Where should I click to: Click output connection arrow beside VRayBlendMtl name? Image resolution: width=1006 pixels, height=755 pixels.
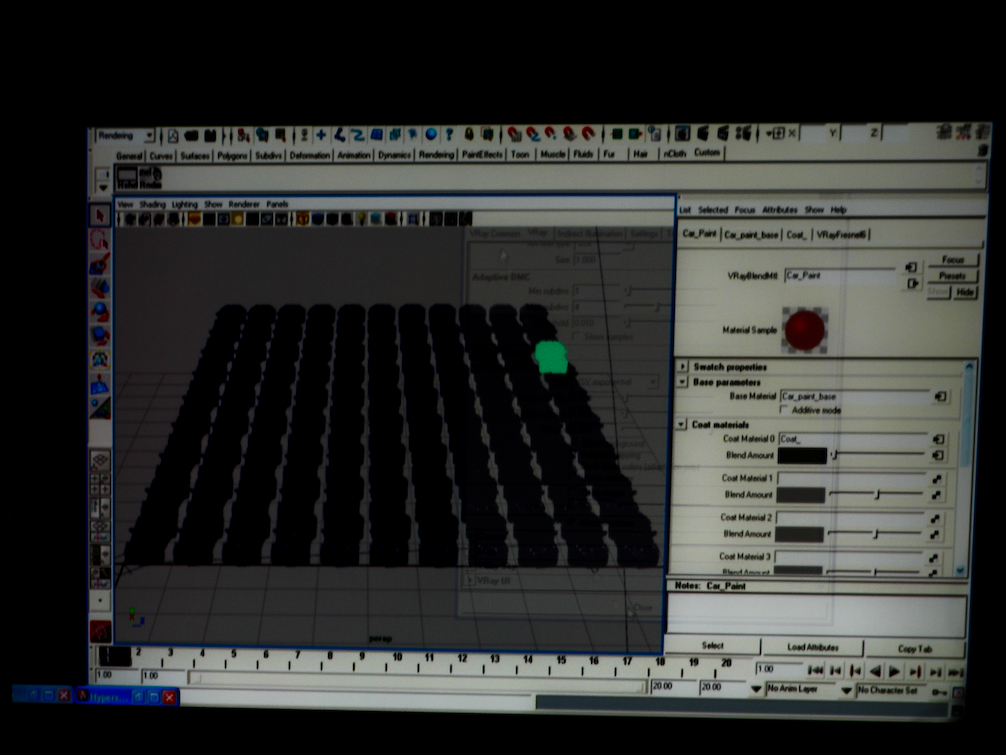pyautogui.click(x=912, y=284)
